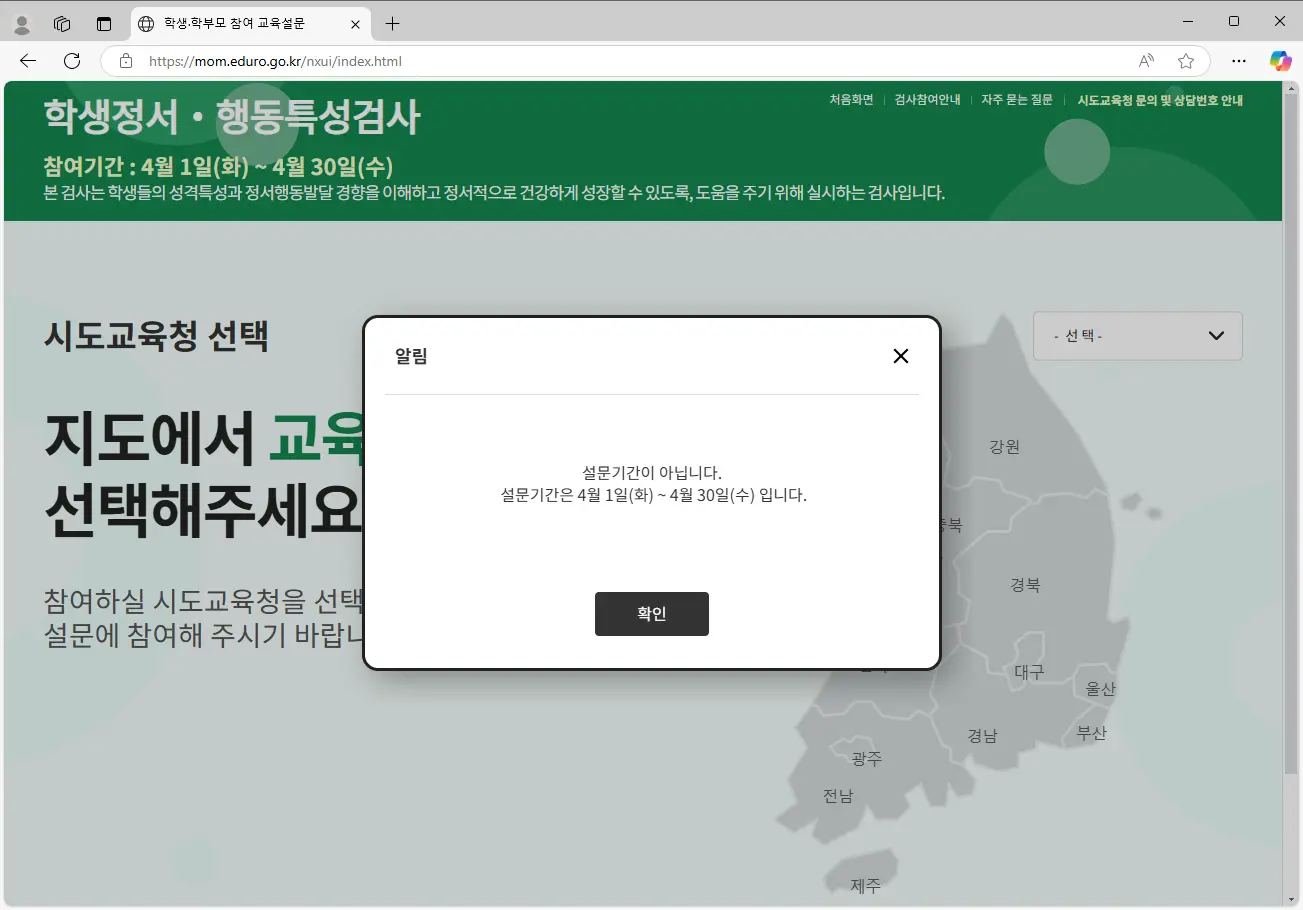The height and width of the screenshot is (910, 1303).
Task: Open the 처음화면 link
Action: 851,100
